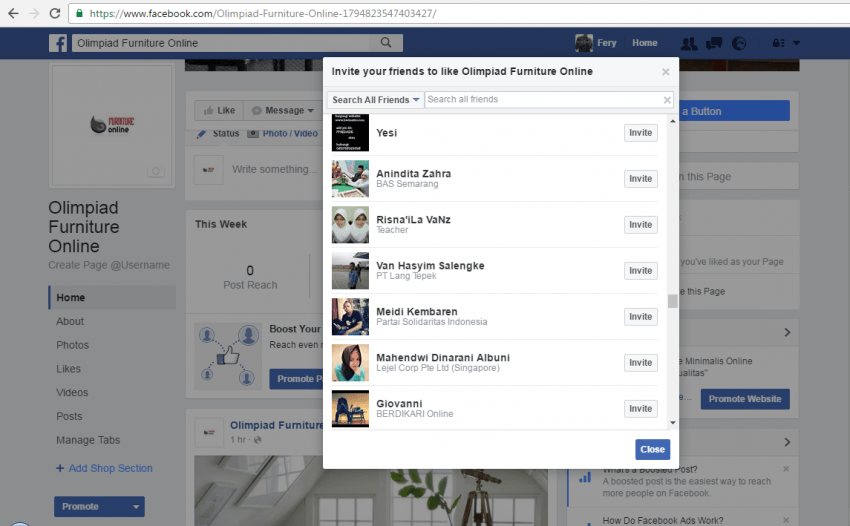The width and height of the screenshot is (850, 526).
Task: Click the page profile picture camera icon
Action: [156, 171]
